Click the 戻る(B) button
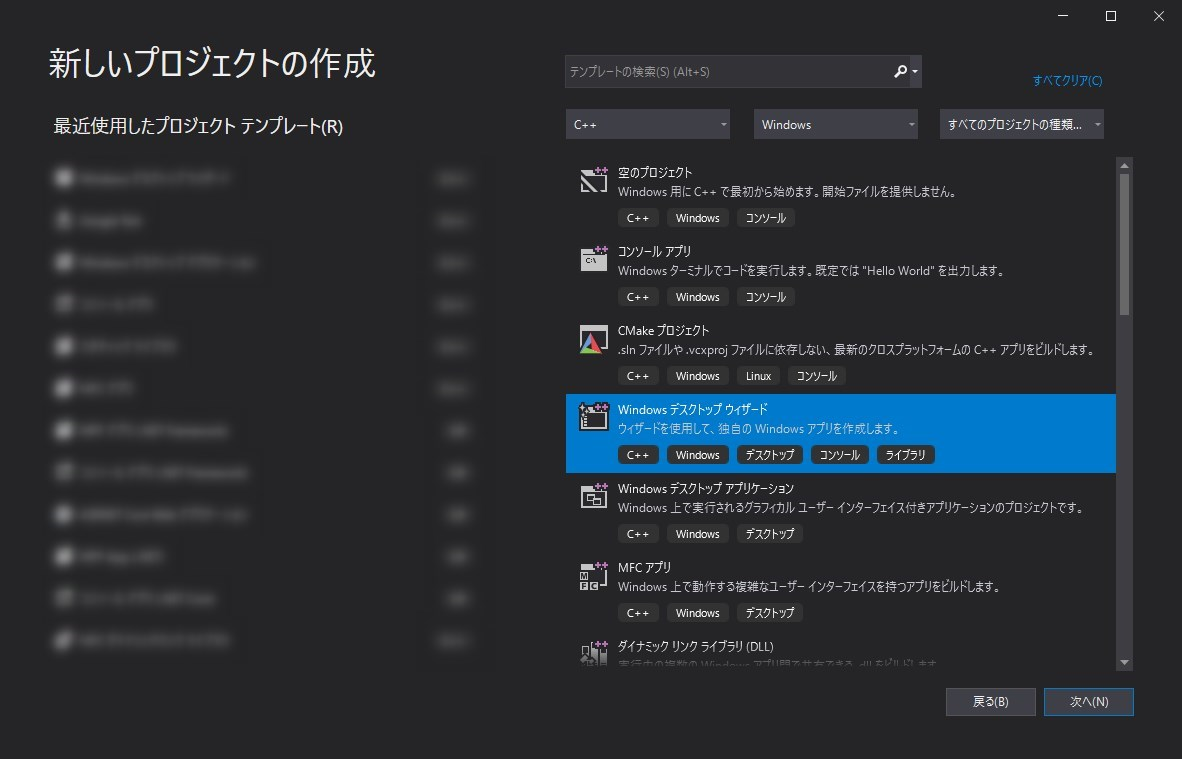The height and width of the screenshot is (759, 1182). point(991,702)
